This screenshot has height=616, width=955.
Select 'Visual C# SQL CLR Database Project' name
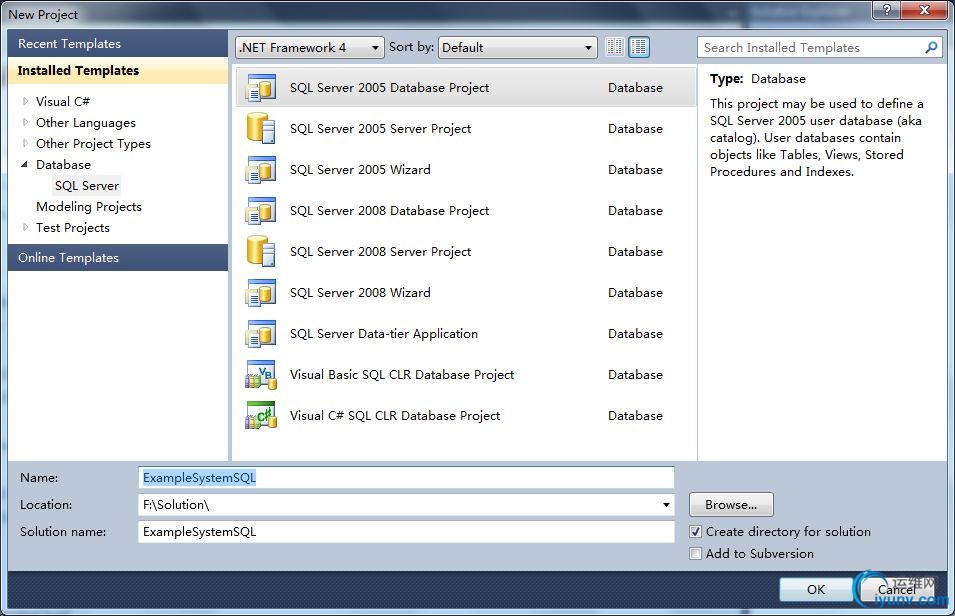(395, 416)
